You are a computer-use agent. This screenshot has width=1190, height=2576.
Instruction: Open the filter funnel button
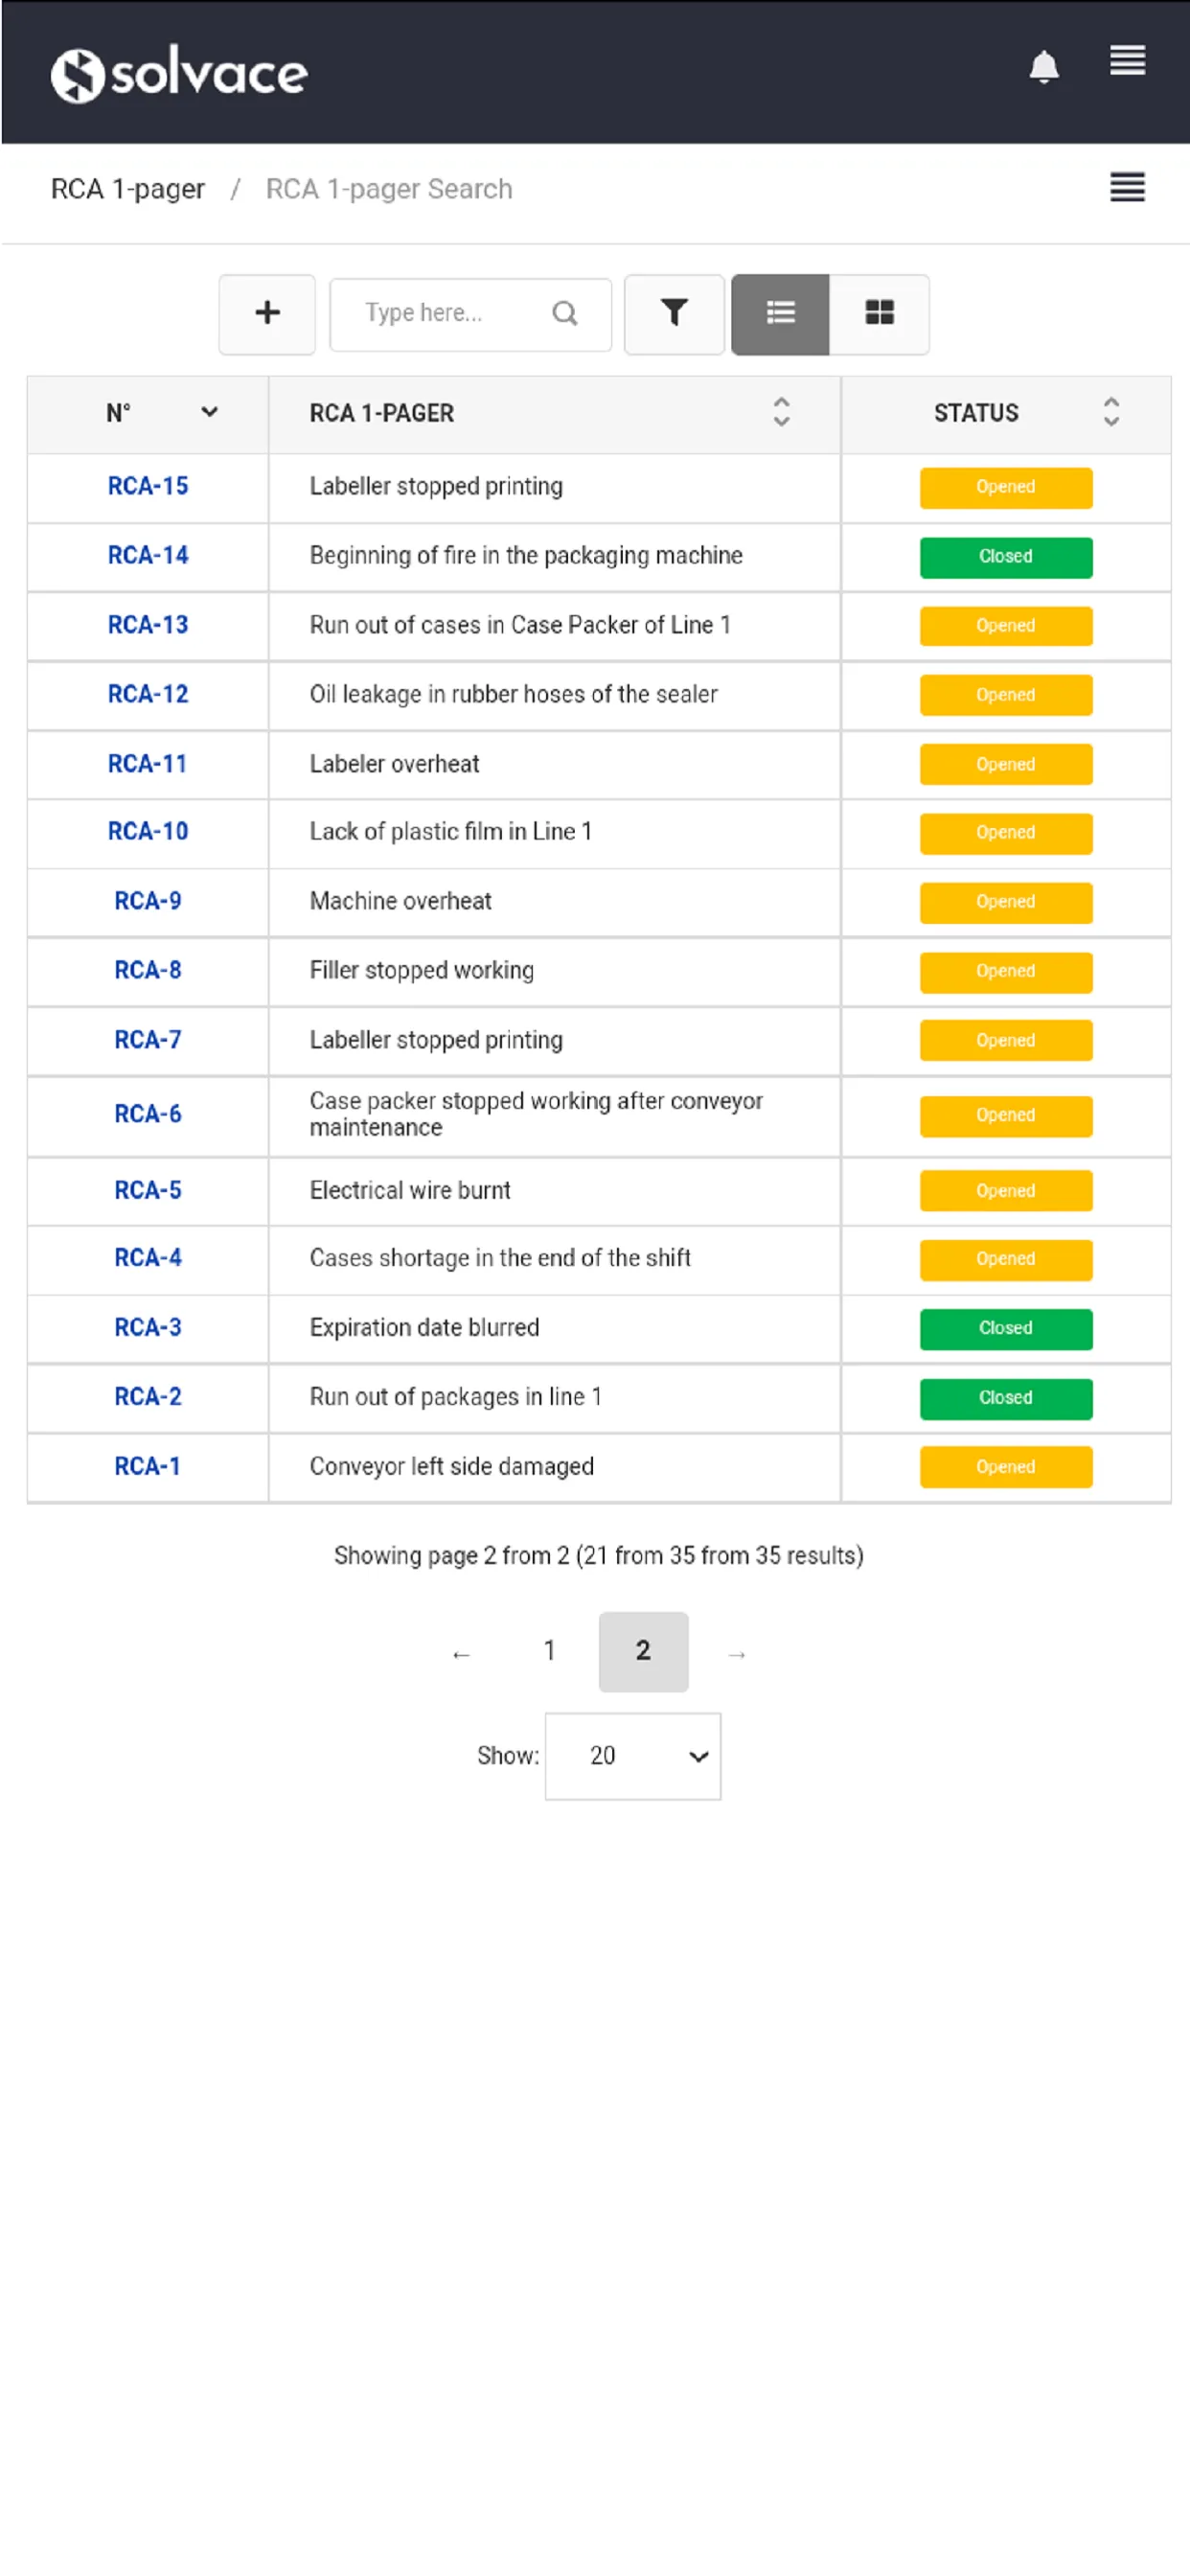coord(673,313)
